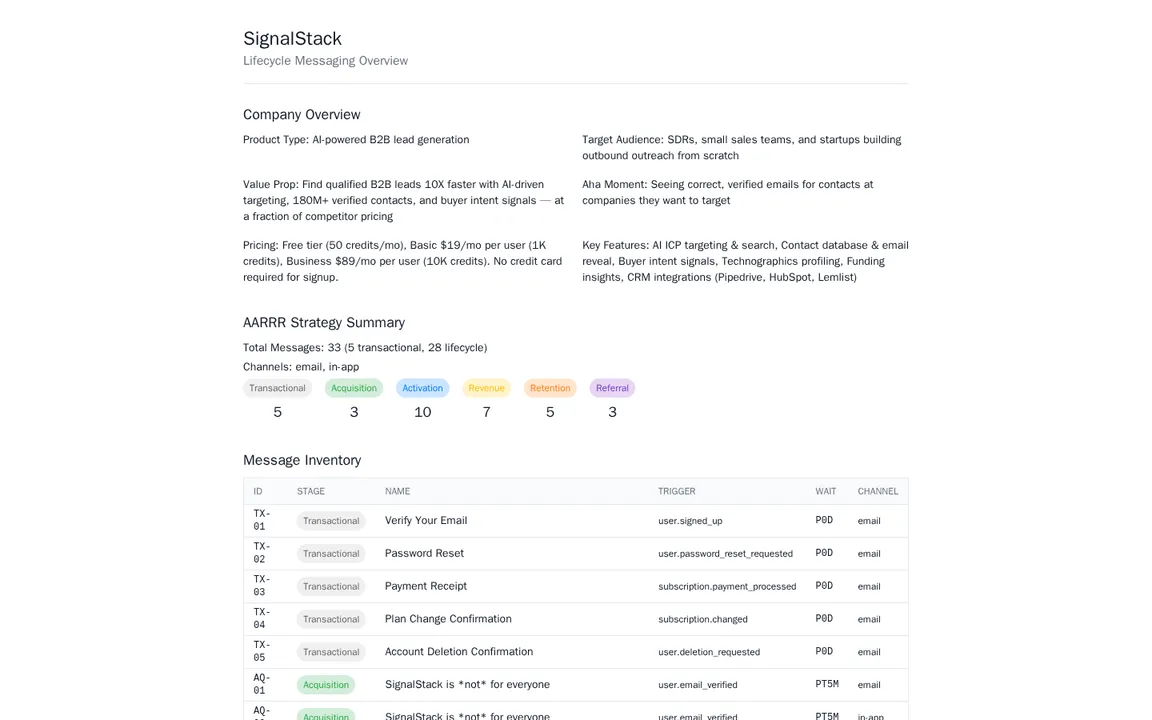Click the CHANNEL column header
This screenshot has width=1152, height=720.
(x=877, y=491)
